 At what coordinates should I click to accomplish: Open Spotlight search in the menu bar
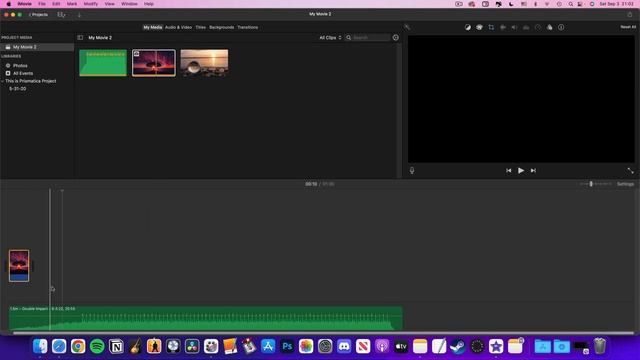571,4
